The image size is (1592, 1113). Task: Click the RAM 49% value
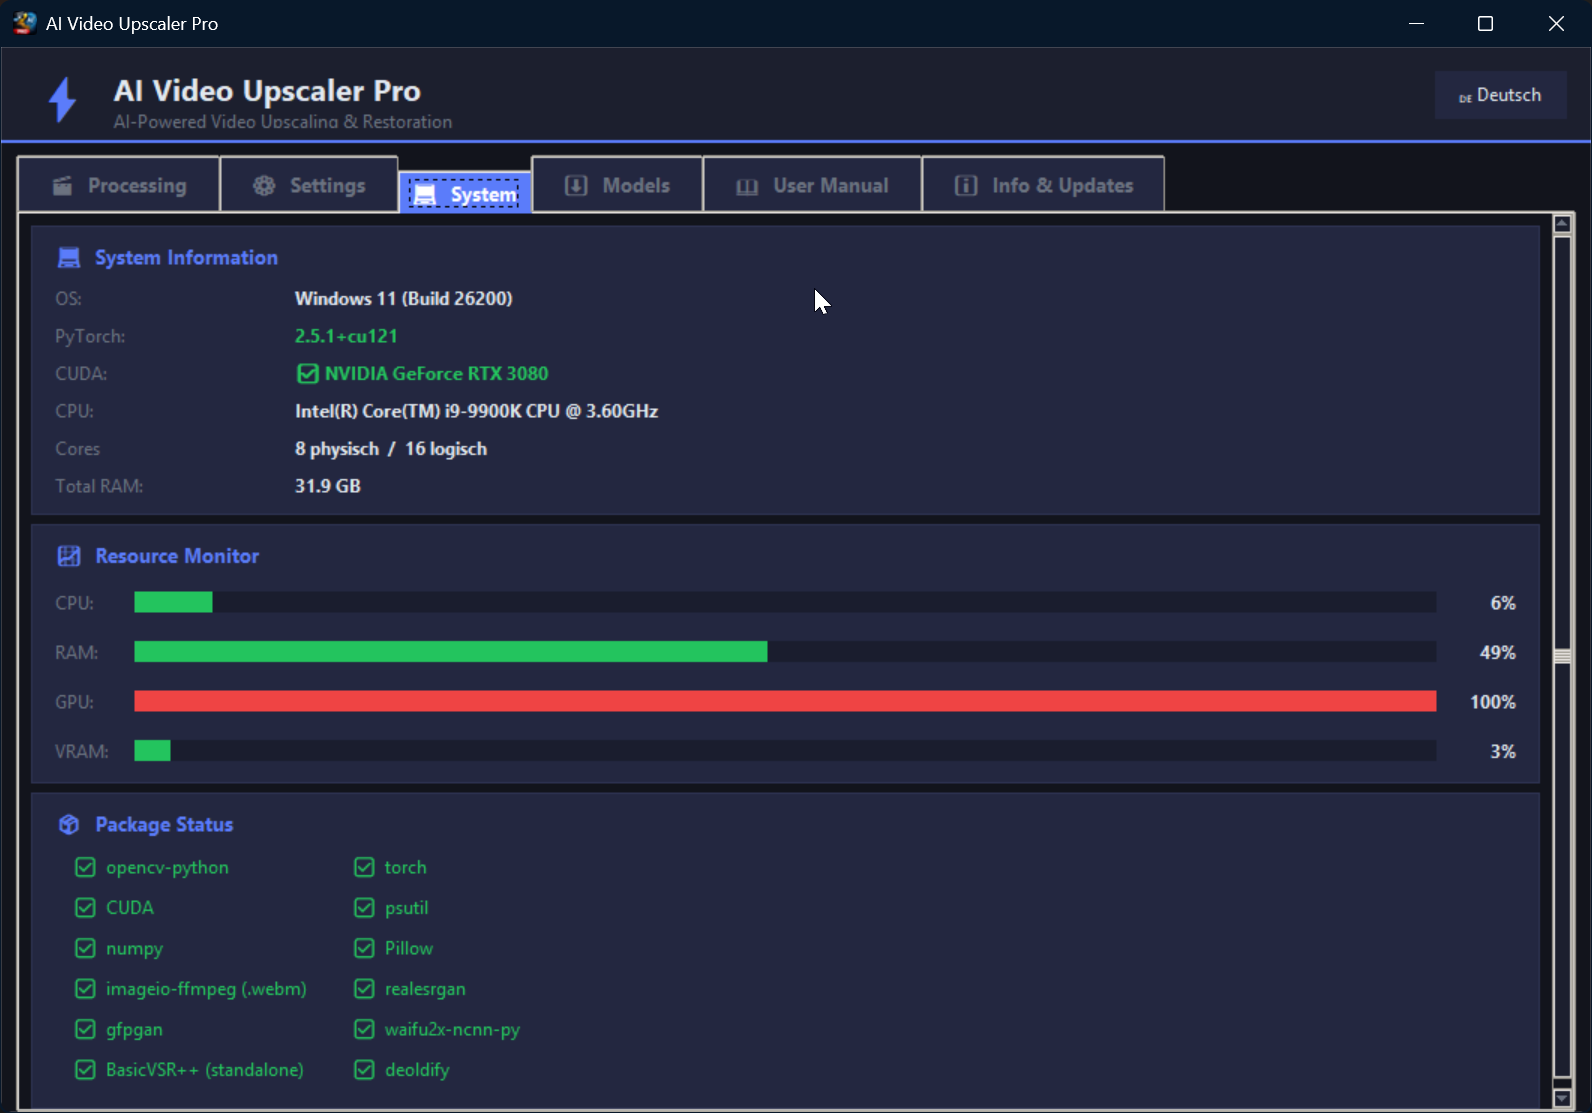pos(1498,652)
